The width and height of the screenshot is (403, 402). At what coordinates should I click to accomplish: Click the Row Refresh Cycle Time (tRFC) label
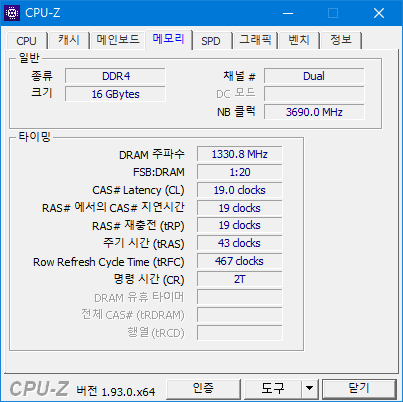109,262
